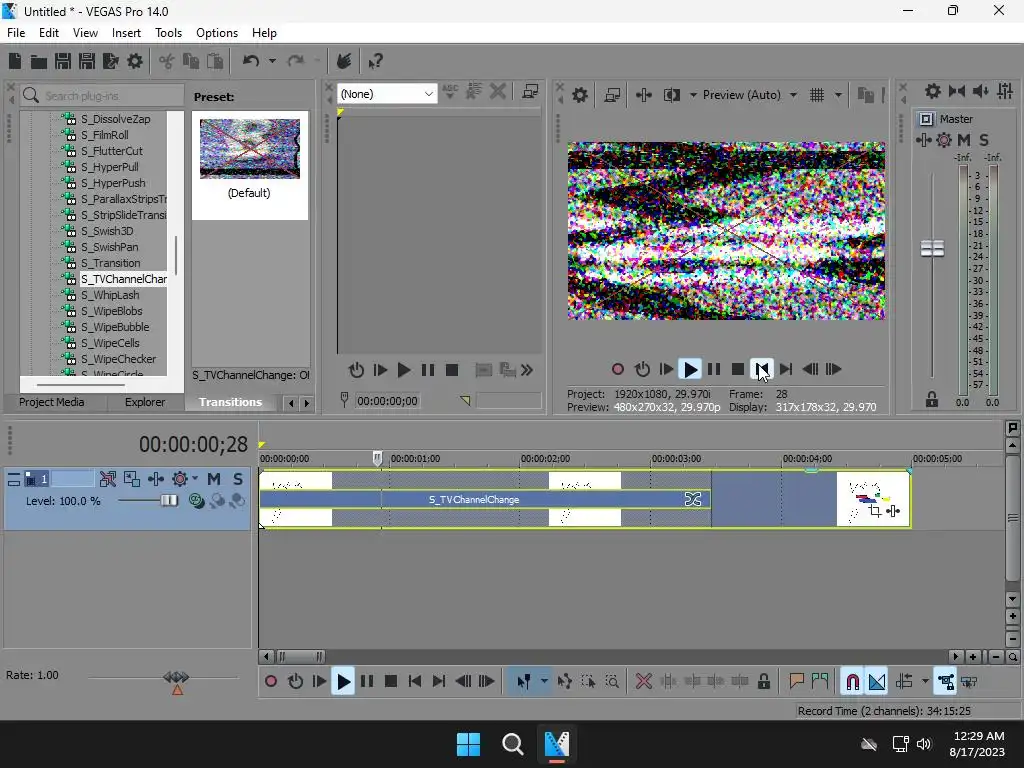This screenshot has width=1024, height=768.
Task: Click the Rate scrub control slider
Action: [176, 677]
